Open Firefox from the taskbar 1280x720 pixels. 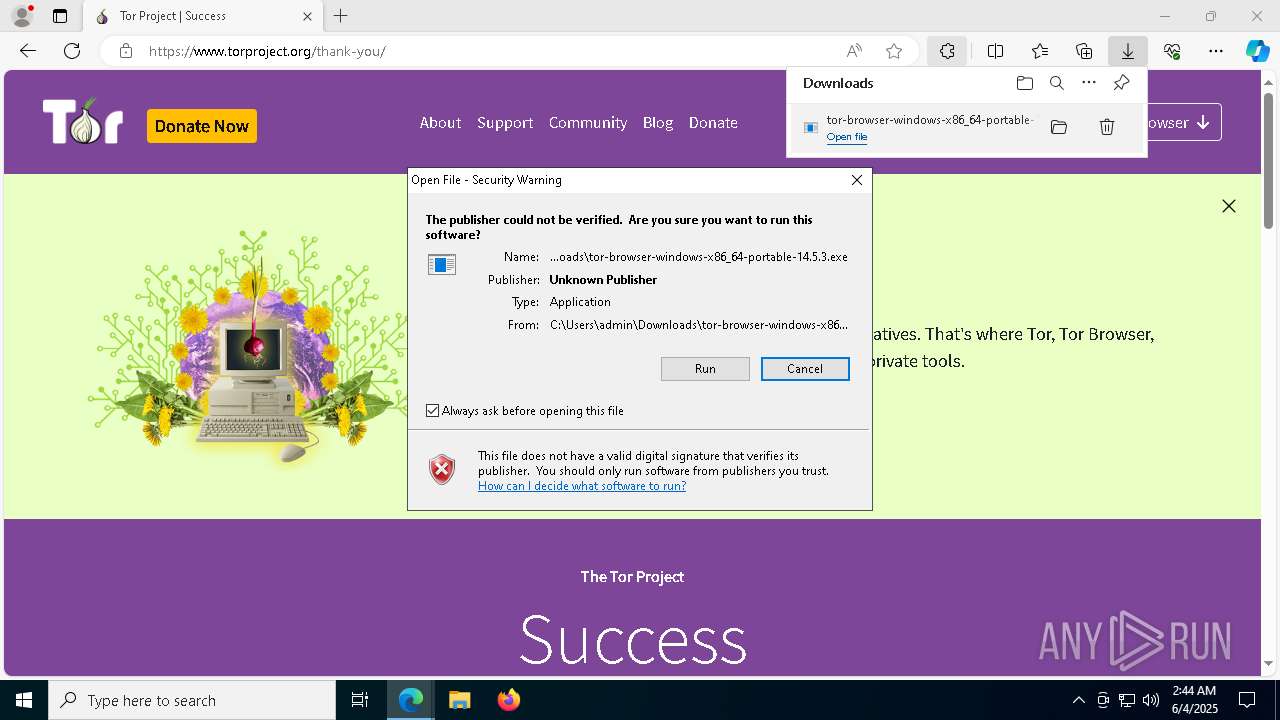[509, 700]
